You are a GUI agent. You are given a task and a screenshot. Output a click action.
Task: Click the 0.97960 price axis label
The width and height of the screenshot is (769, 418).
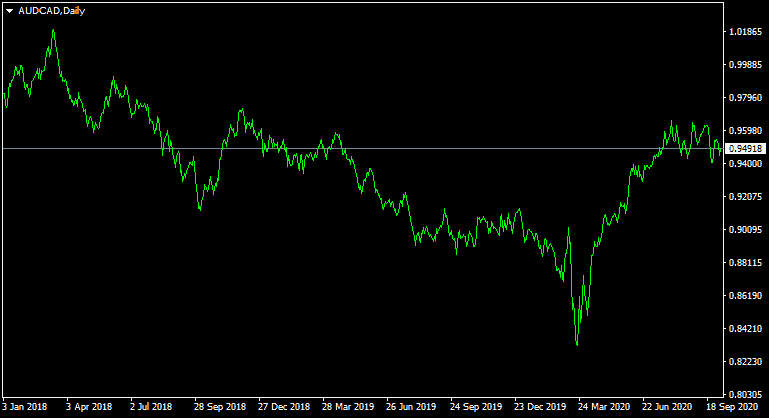(x=745, y=98)
